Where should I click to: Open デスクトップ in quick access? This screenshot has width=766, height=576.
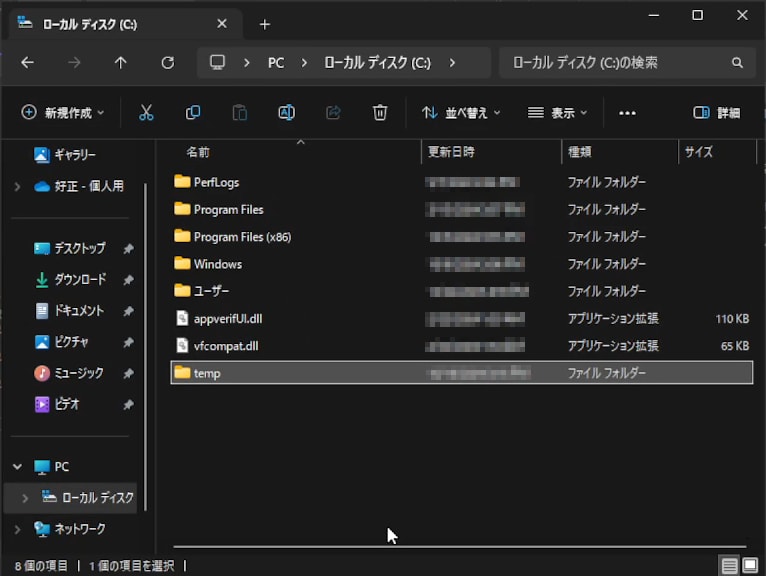pyautogui.click(x=70, y=249)
